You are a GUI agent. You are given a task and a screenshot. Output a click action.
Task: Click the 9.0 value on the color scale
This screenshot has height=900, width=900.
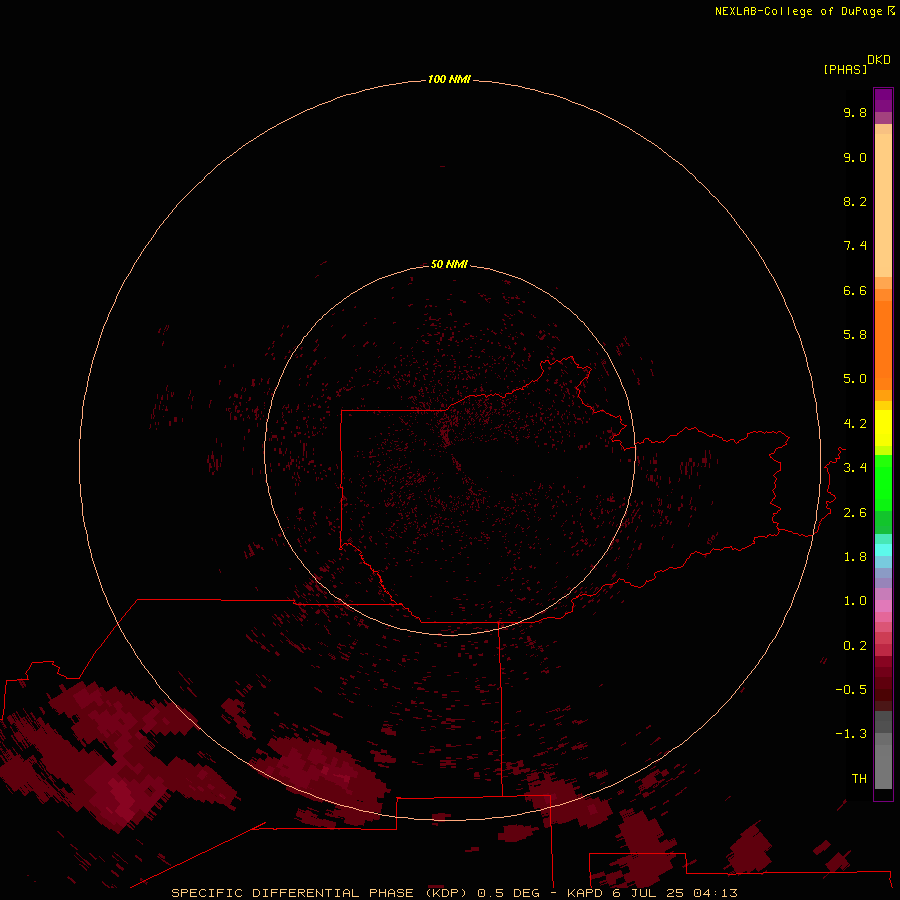[x=855, y=157]
